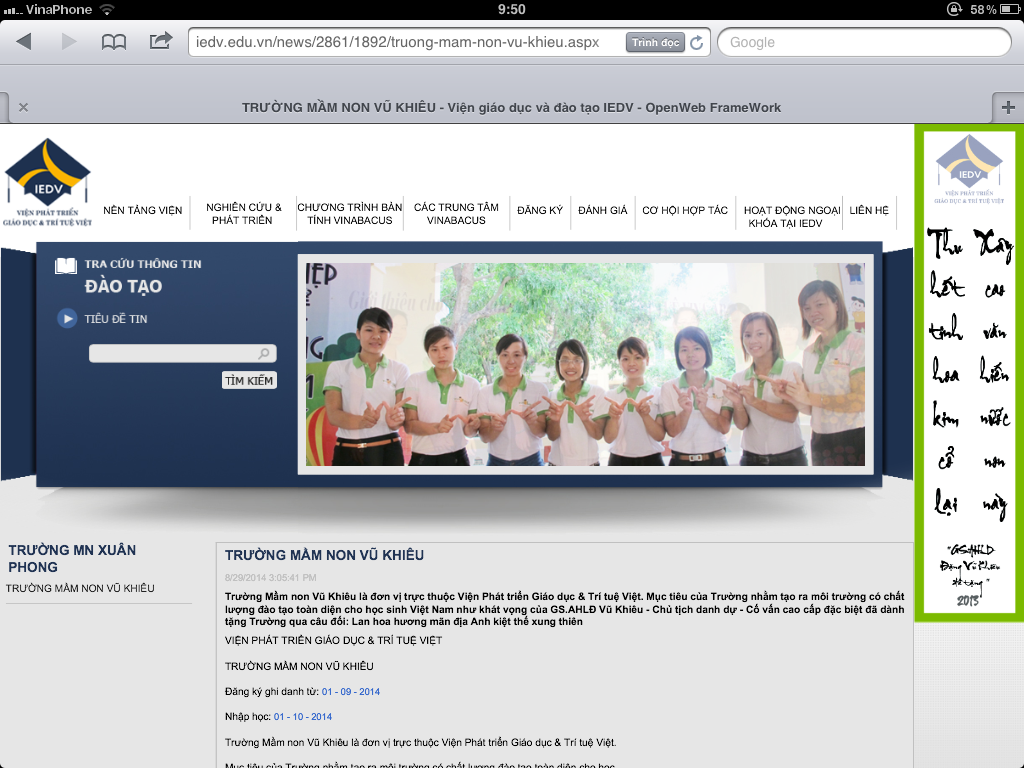Click the teachers group photo banner
The width and height of the screenshot is (1024, 768).
(x=585, y=364)
